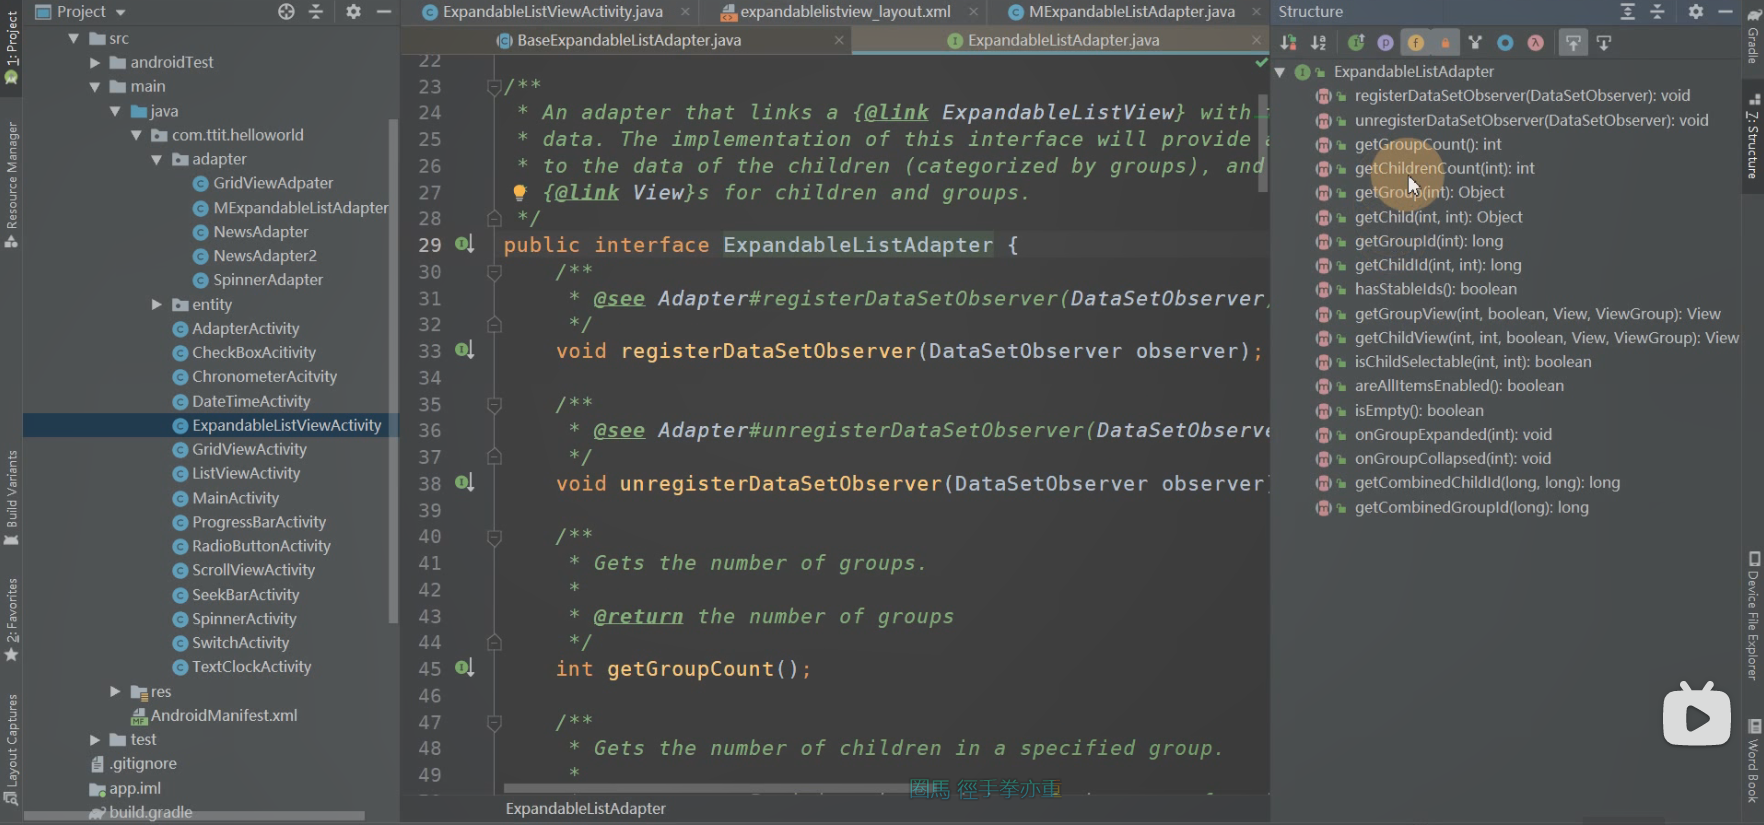Screen dimensions: 1764x825
Task: Select getChildrenCount(int) in Structure list
Action: pos(1444,168)
